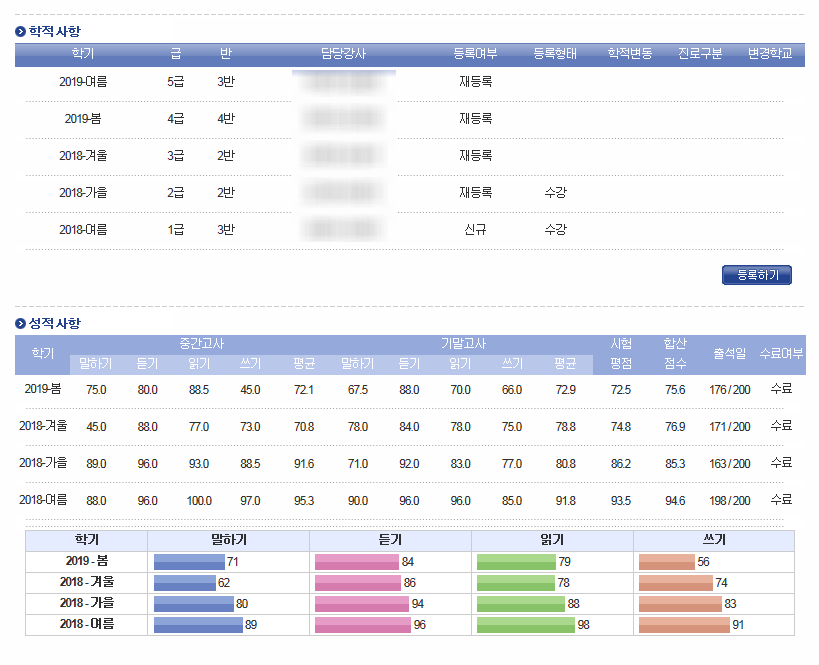Viewport: 819px width, 665px height.
Task: Click the 성적사항 section arrow icon
Action: tap(21, 323)
